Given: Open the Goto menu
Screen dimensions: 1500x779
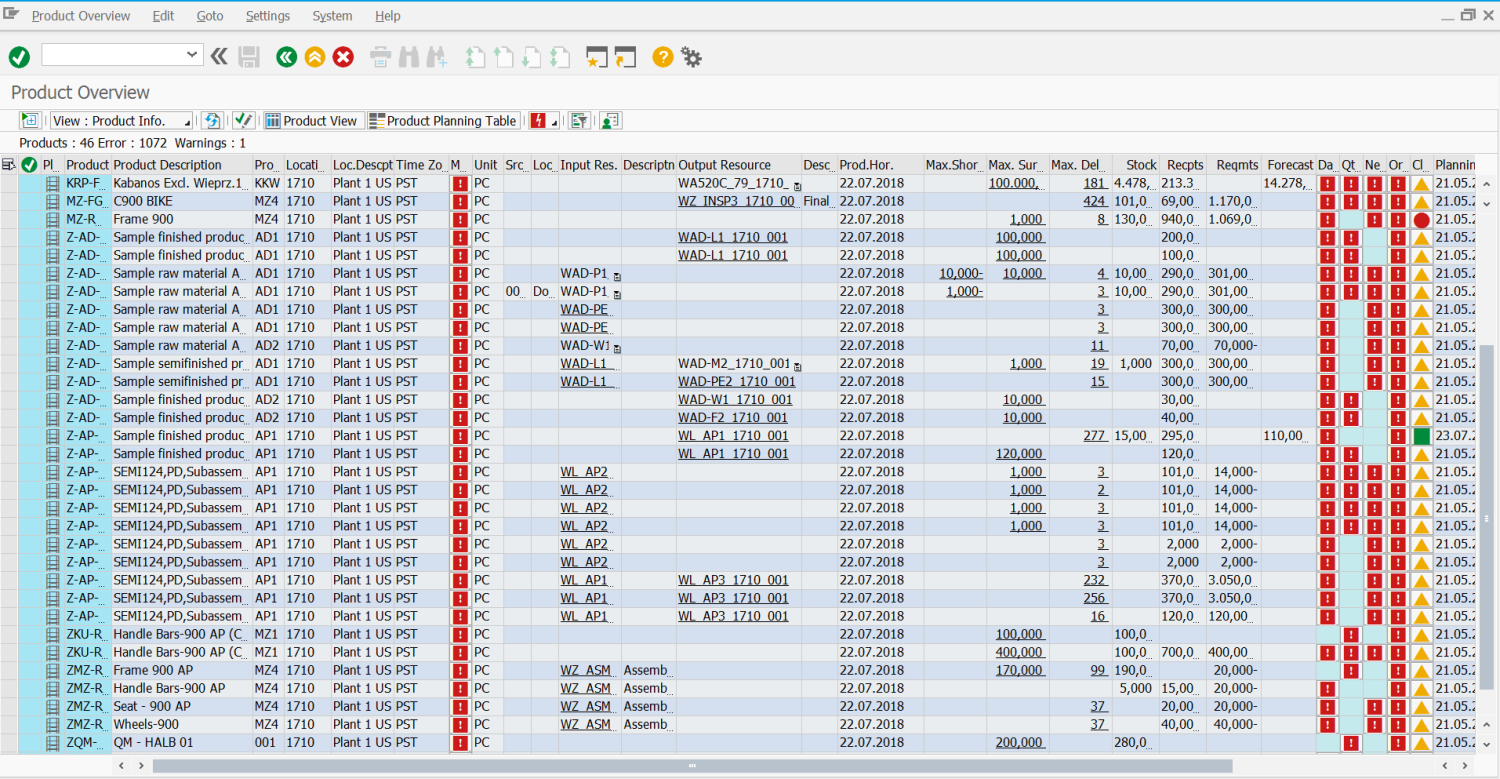Looking at the screenshot, I should point(209,15).
